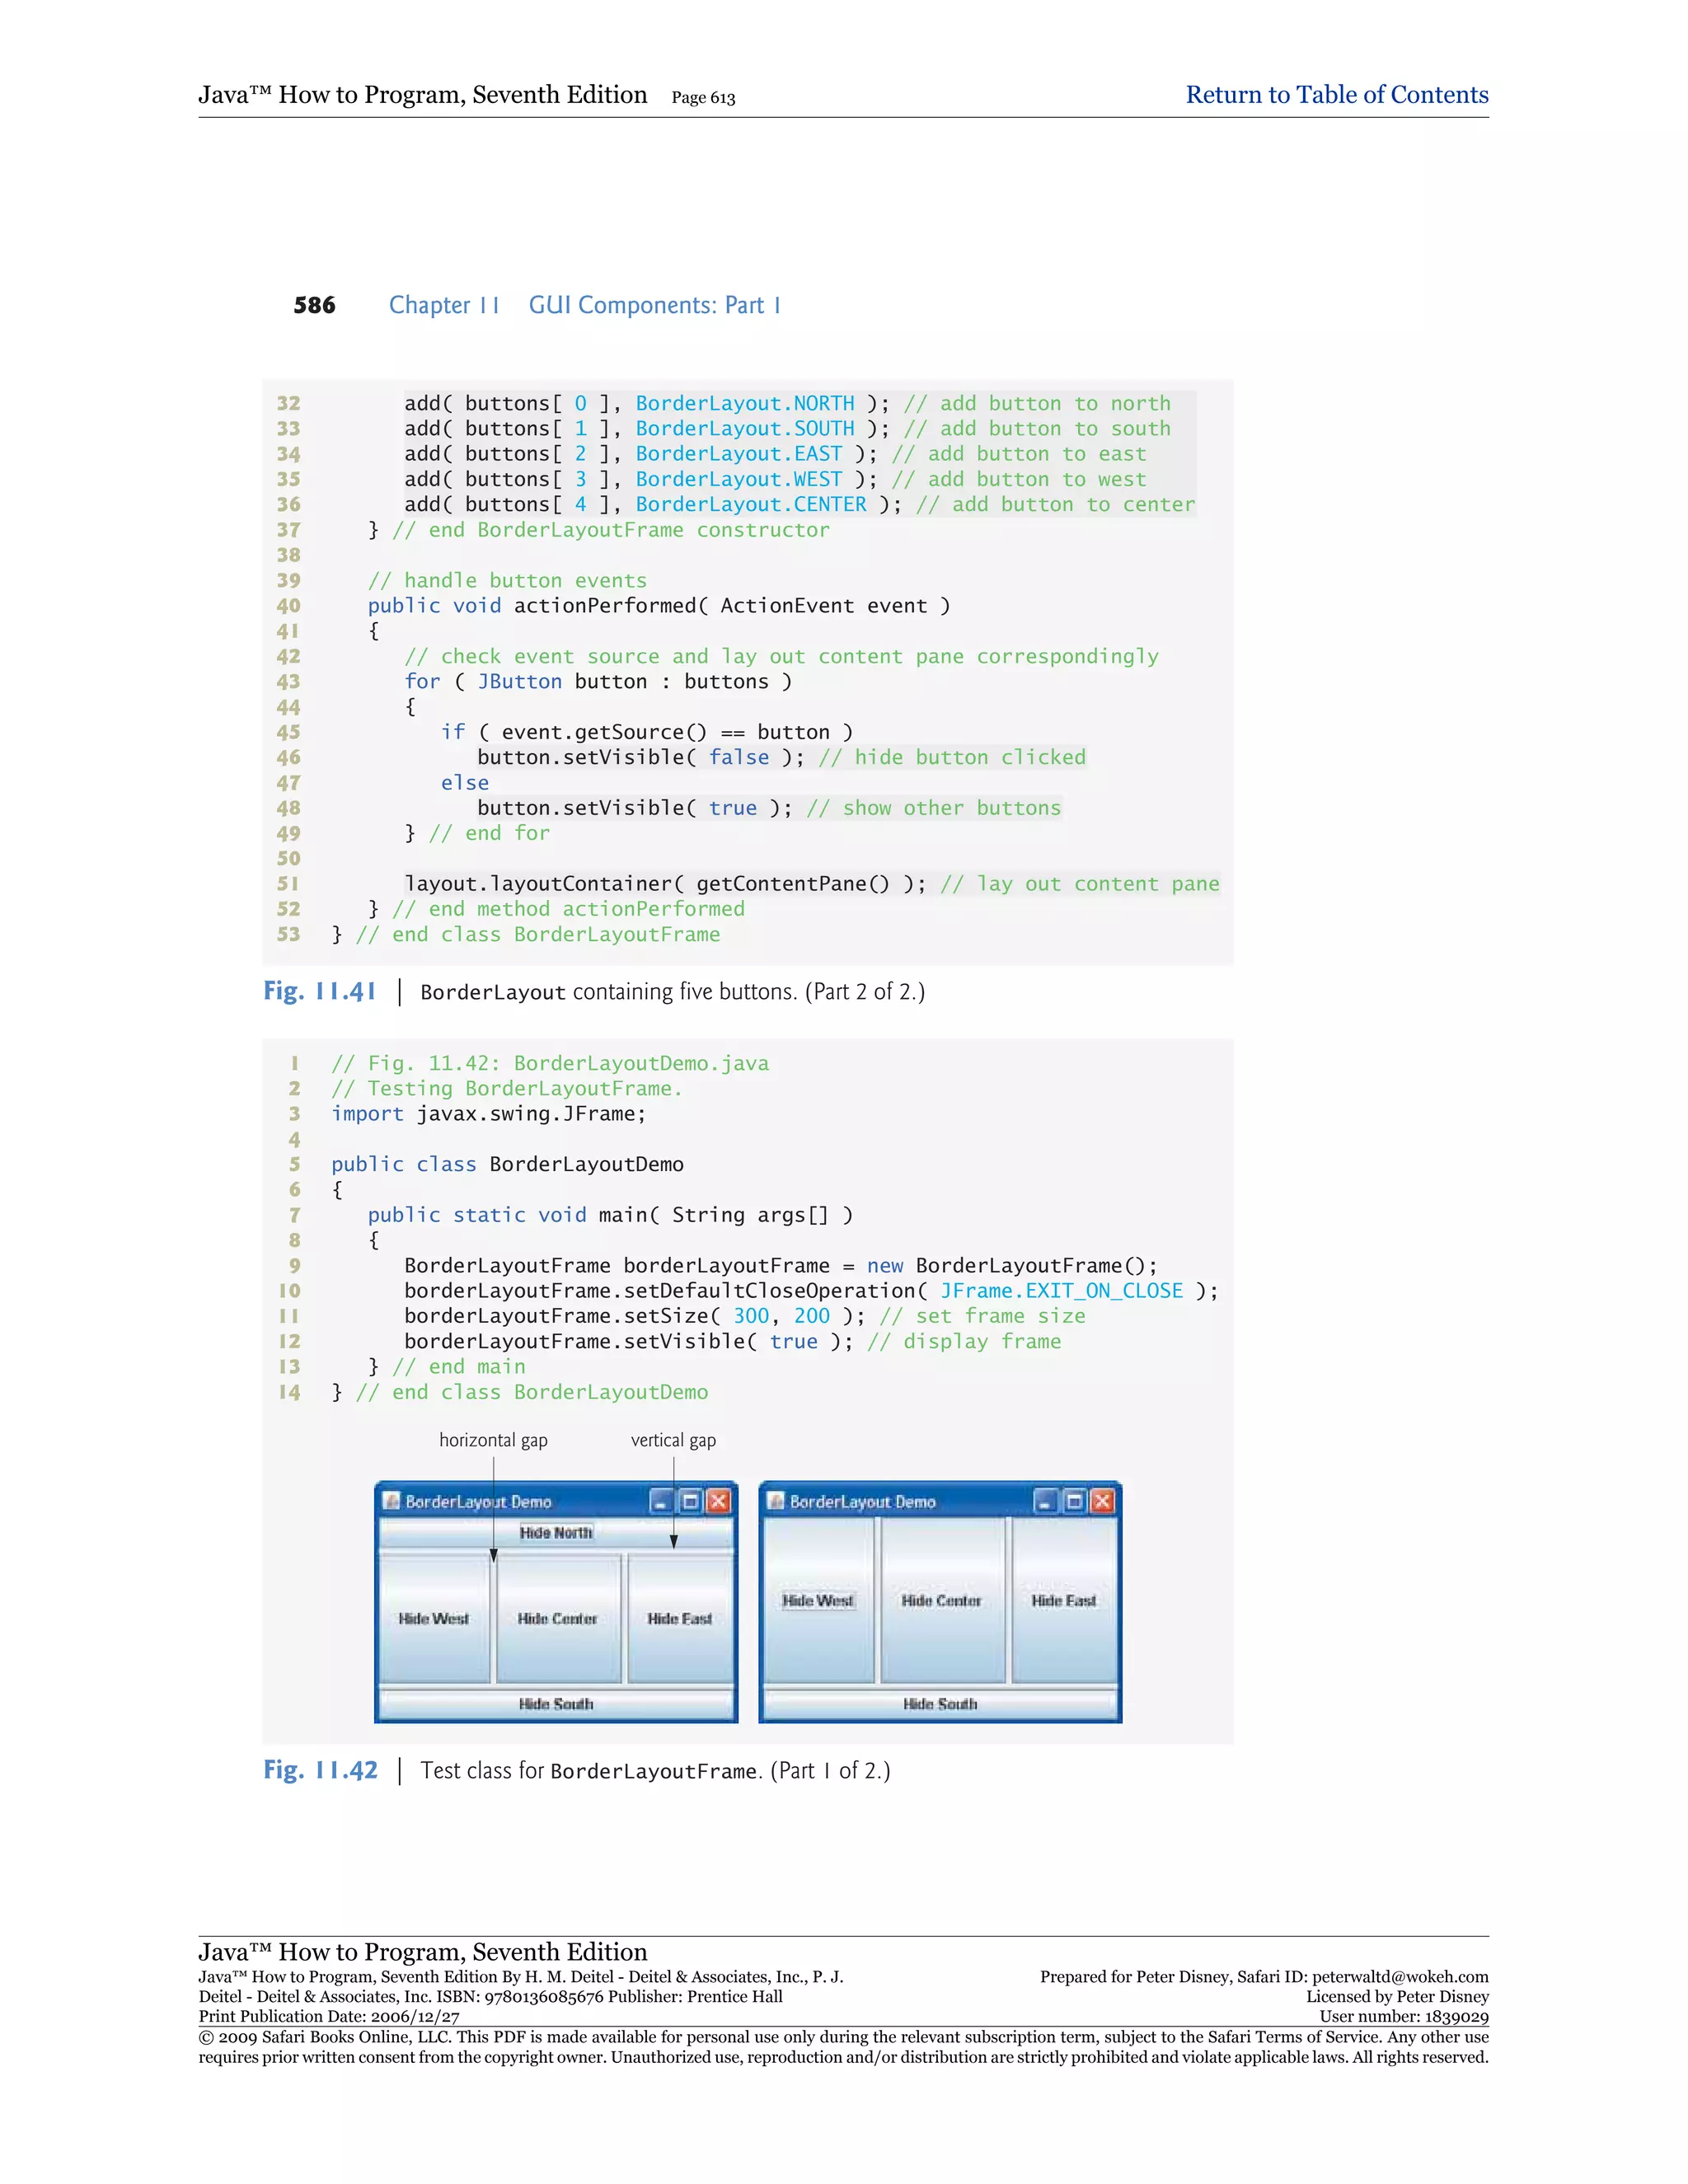The width and height of the screenshot is (1688, 2184).
Task: Click Hide West in the left demo window
Action: coord(434,1618)
